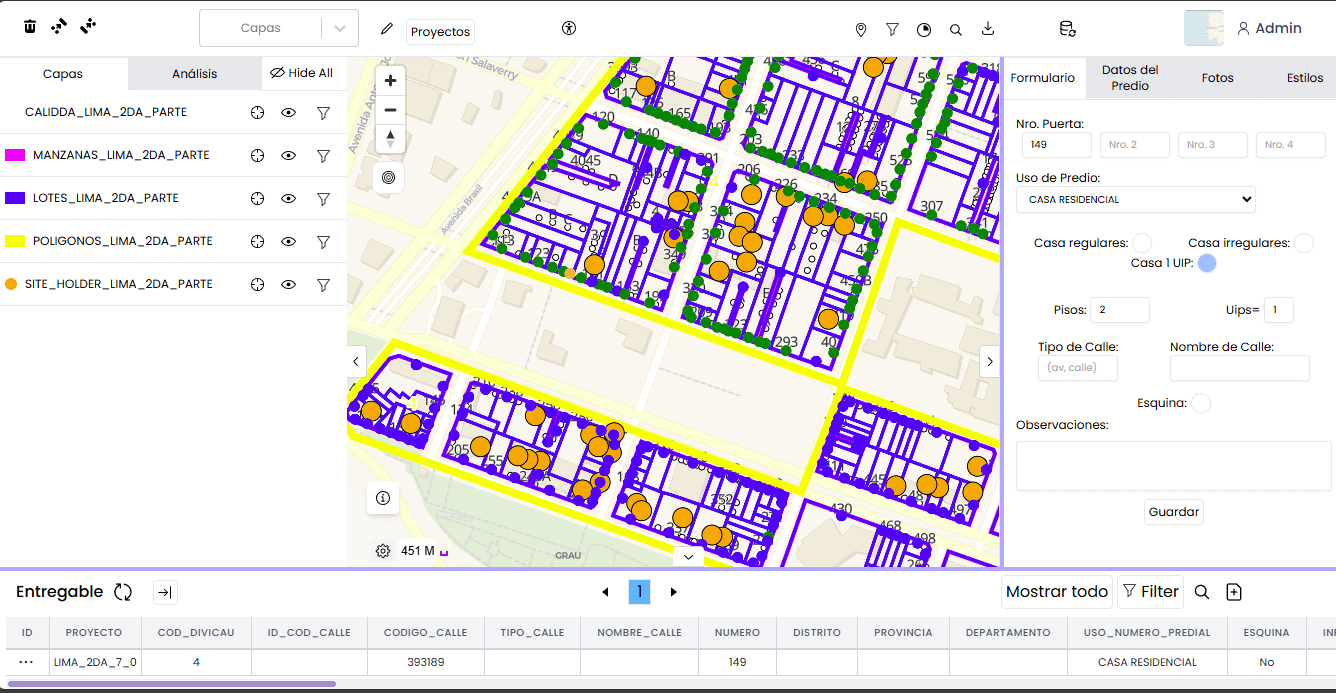
Task: Click the location pin icon in top toolbar
Action: [x=861, y=30]
